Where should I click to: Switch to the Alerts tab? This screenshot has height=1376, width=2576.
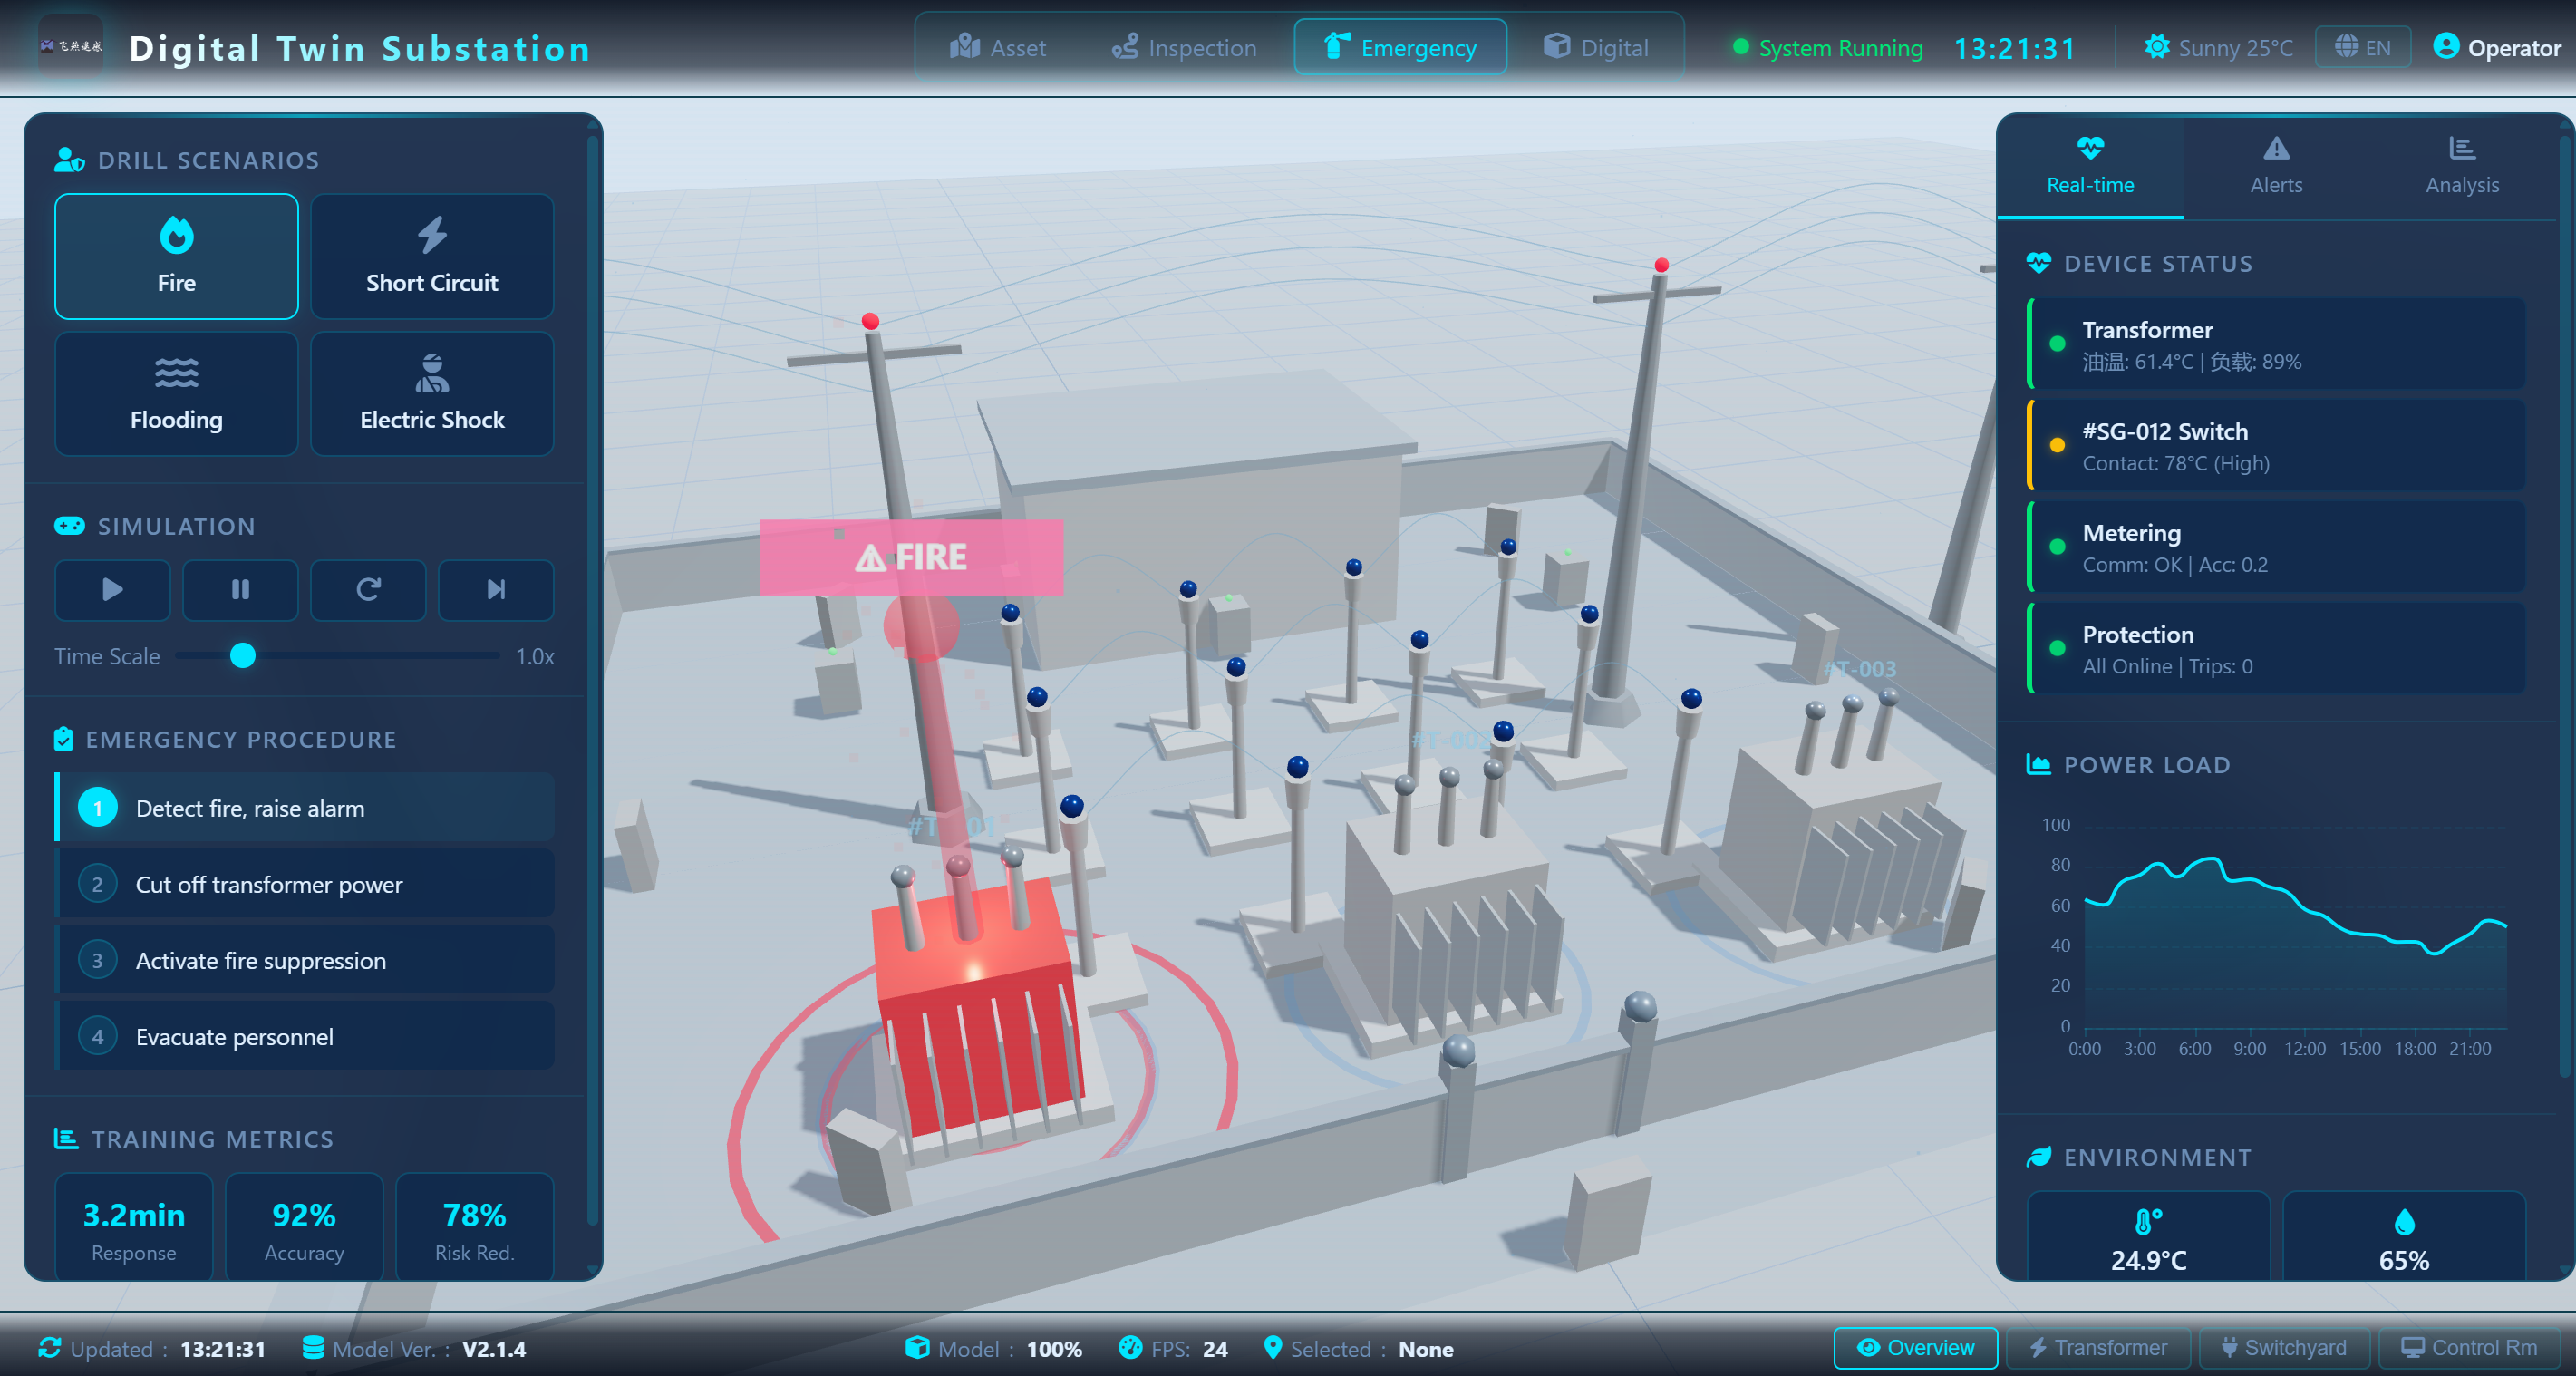pos(2276,166)
